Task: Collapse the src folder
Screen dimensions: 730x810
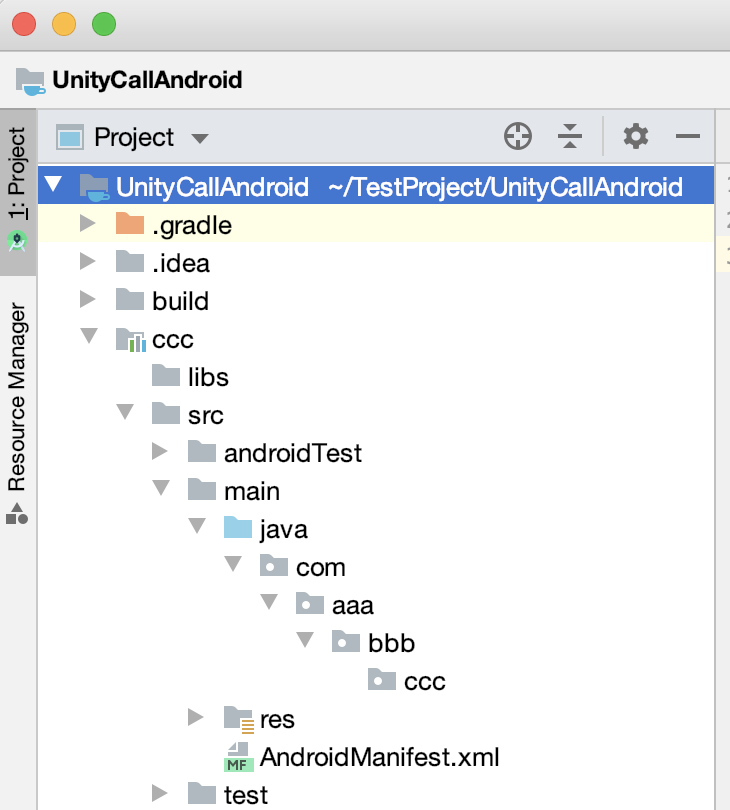Action: 125,412
